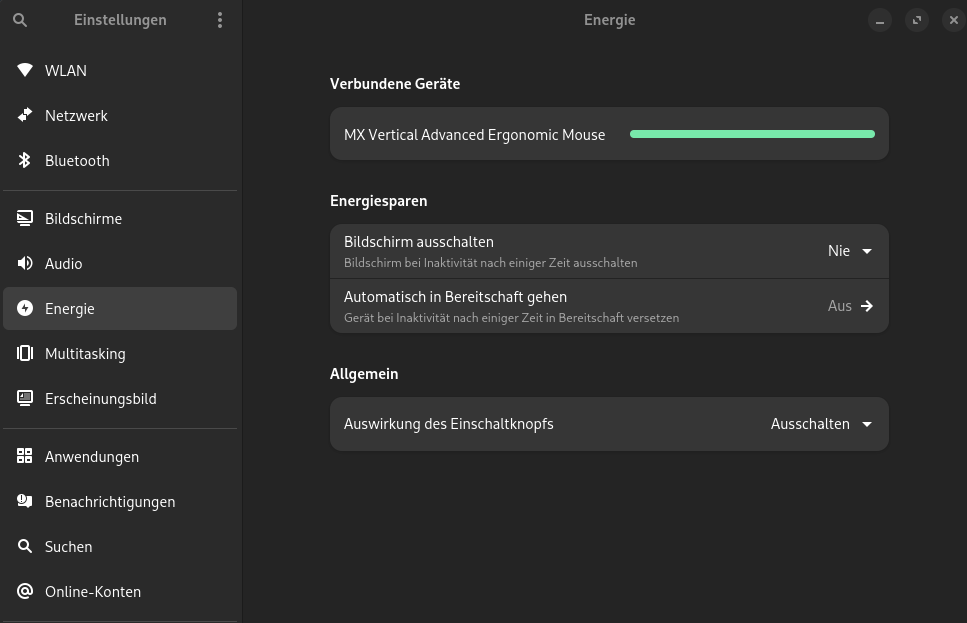Go to Erscheinungsbild settings
Viewport: 967px width, 623px height.
100,398
